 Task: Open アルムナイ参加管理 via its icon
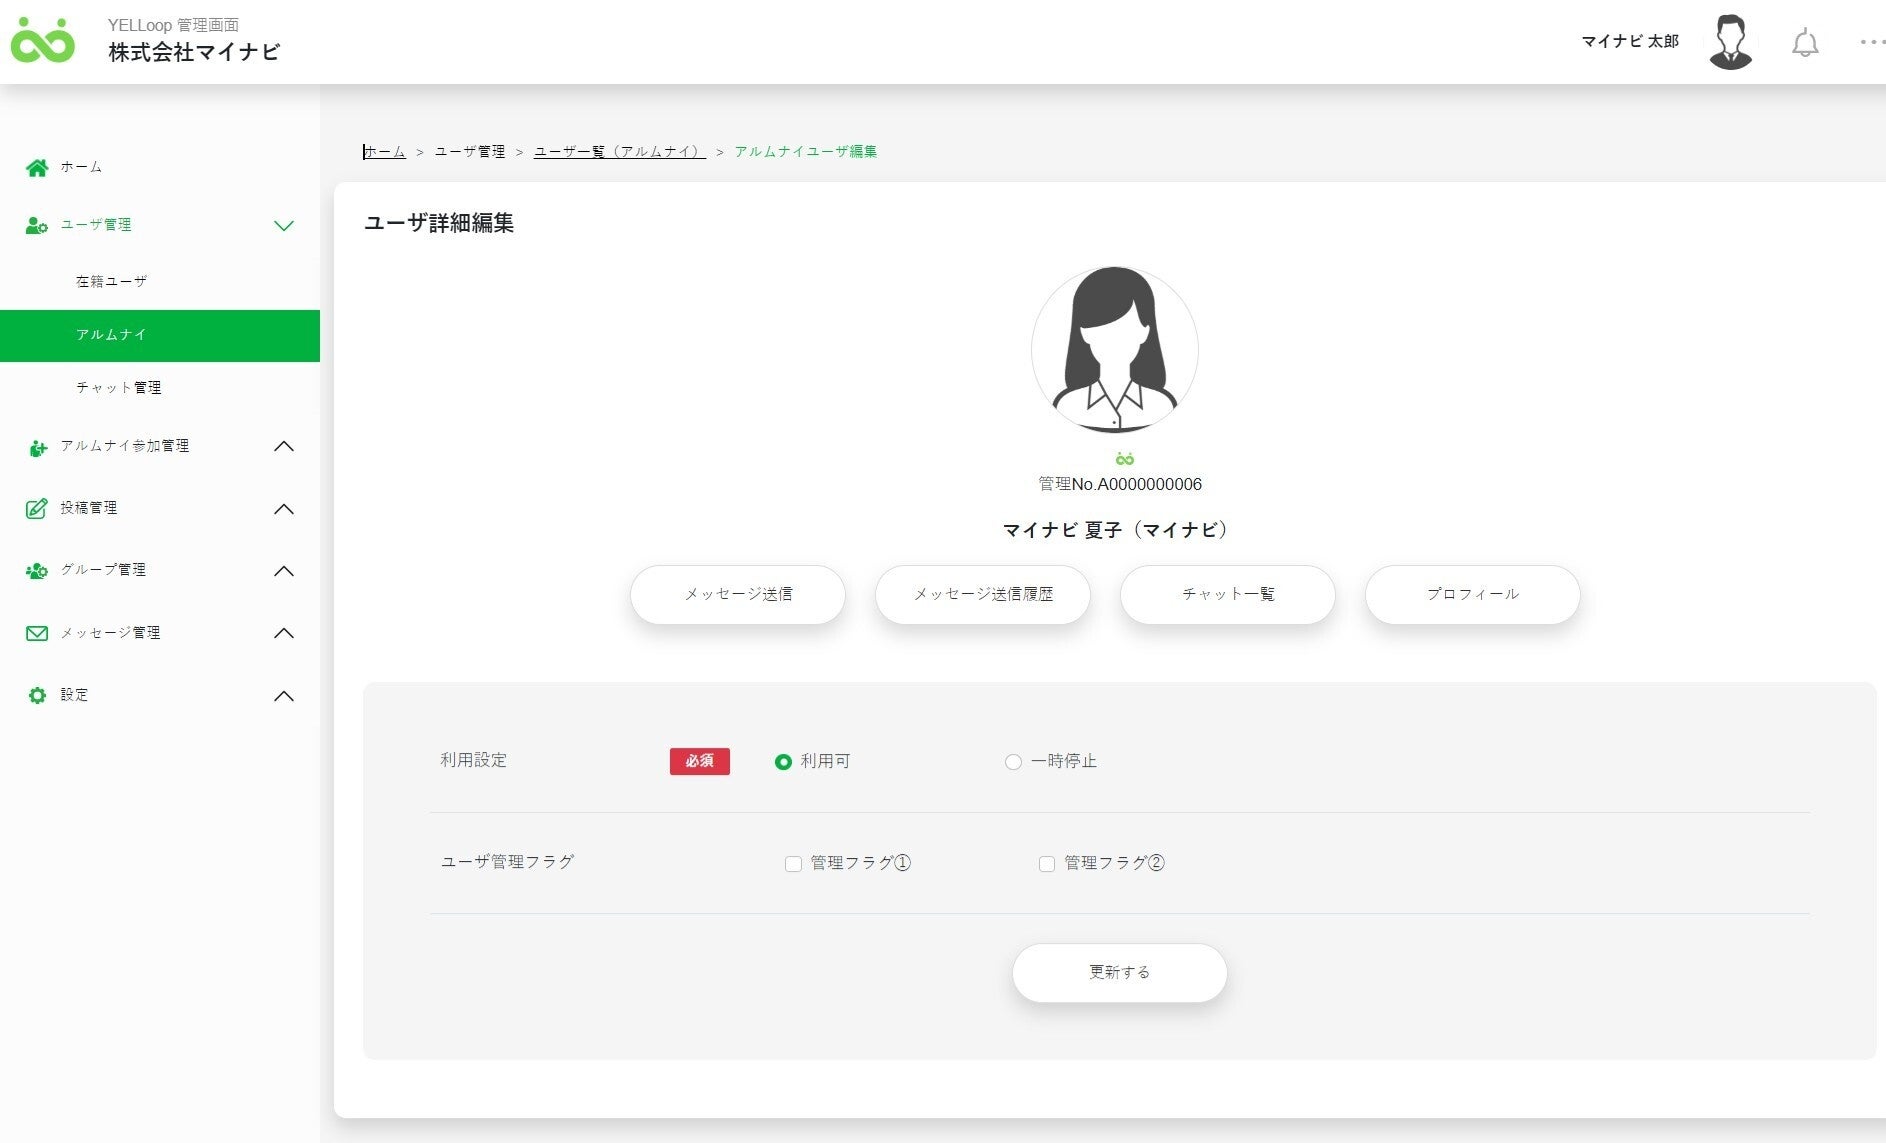click(x=37, y=446)
